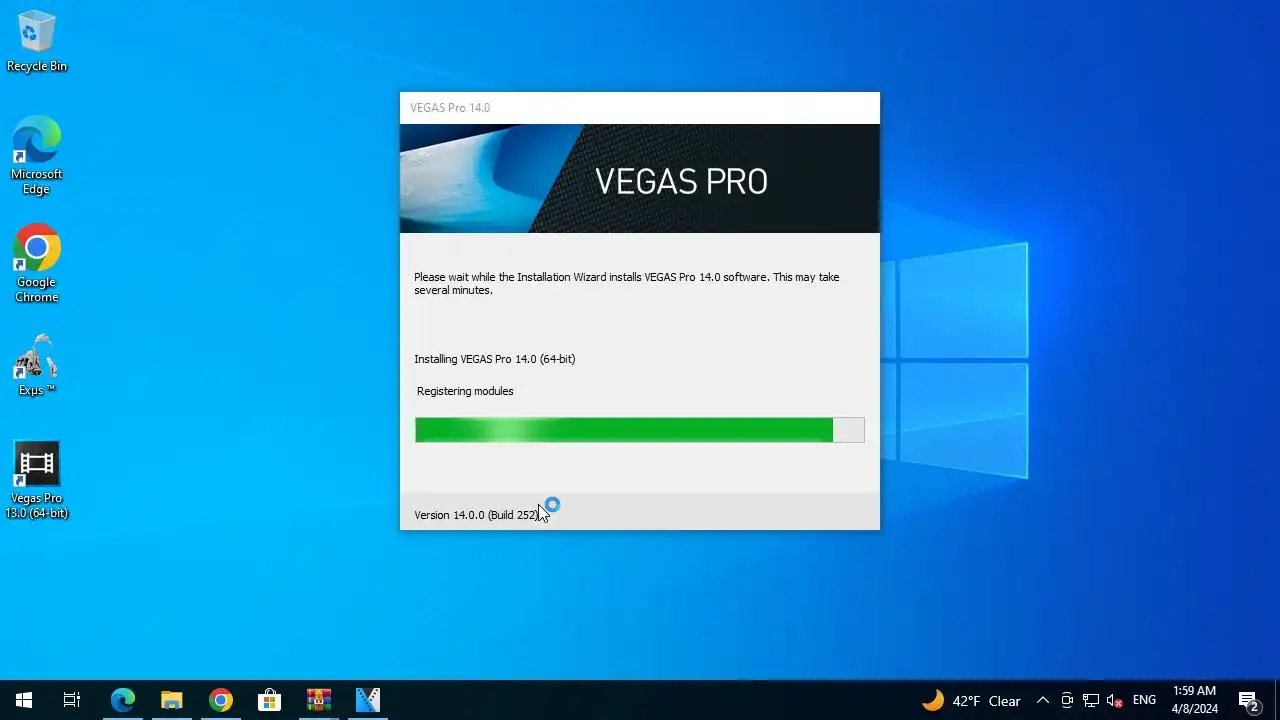
Task: Open Task View from the taskbar
Action: 72,700
